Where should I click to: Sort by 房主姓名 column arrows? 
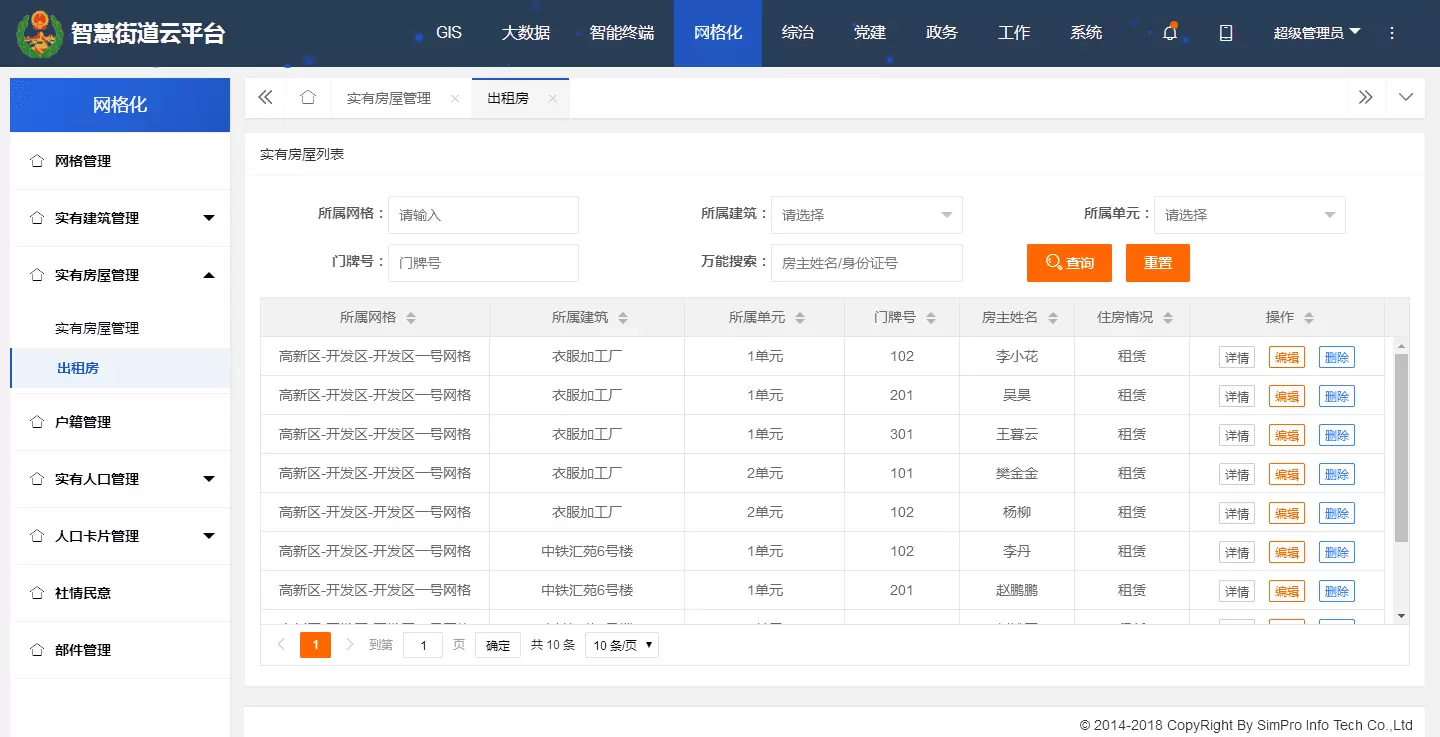pyautogui.click(x=1053, y=318)
